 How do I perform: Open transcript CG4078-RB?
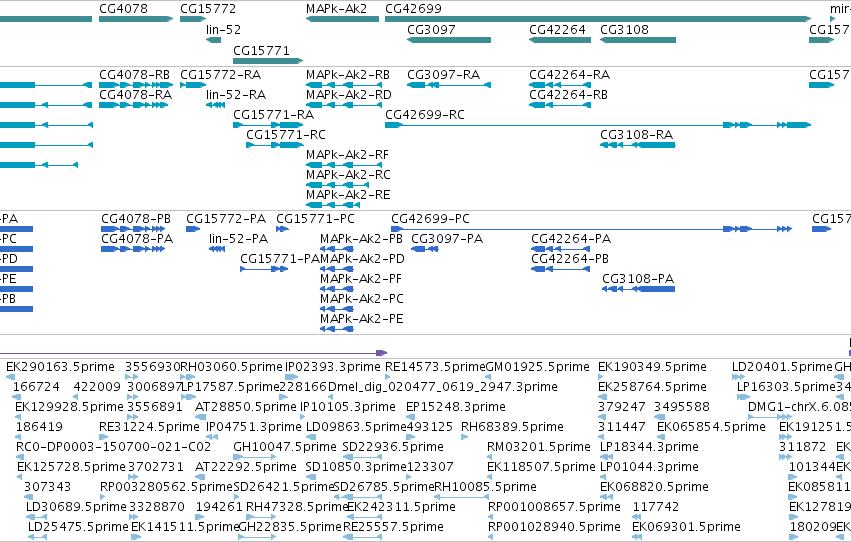(x=134, y=75)
